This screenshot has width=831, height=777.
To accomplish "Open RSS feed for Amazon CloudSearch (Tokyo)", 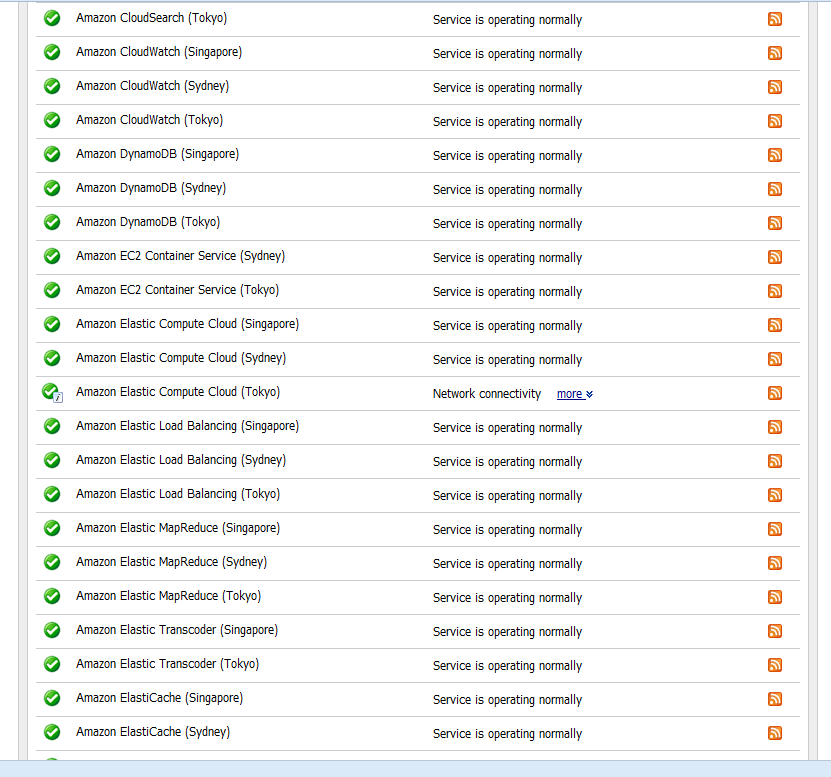I will 775,19.
